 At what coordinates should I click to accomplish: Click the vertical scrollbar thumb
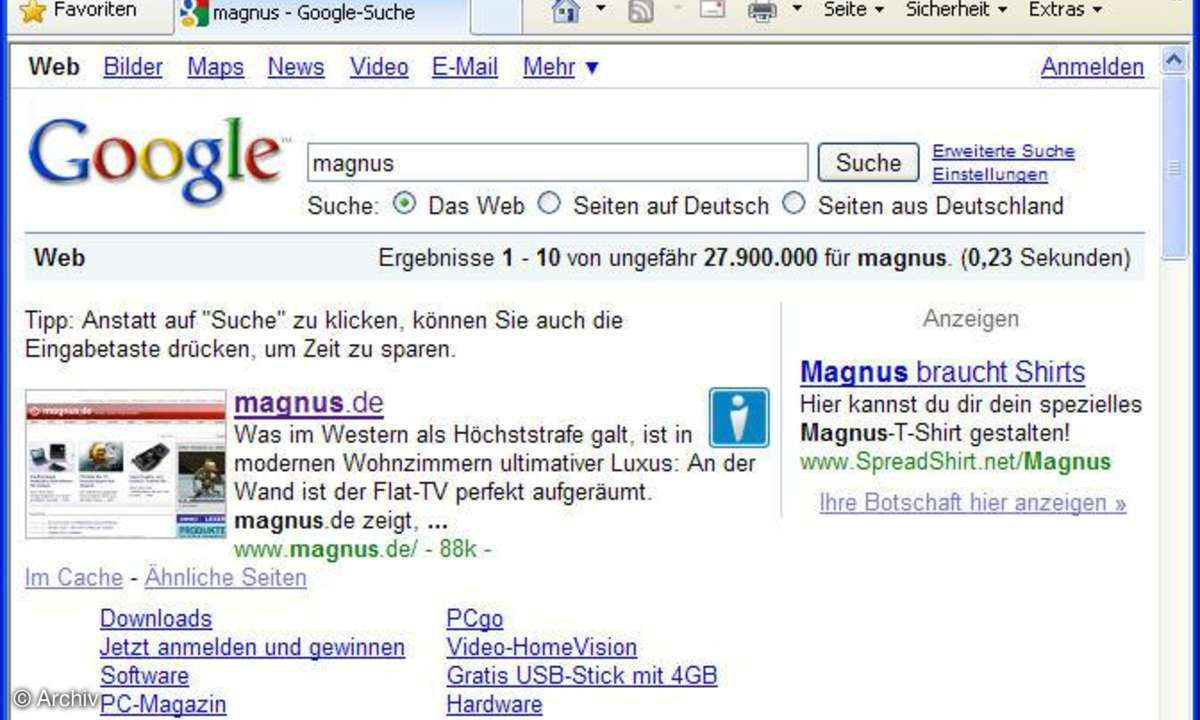click(1175, 170)
